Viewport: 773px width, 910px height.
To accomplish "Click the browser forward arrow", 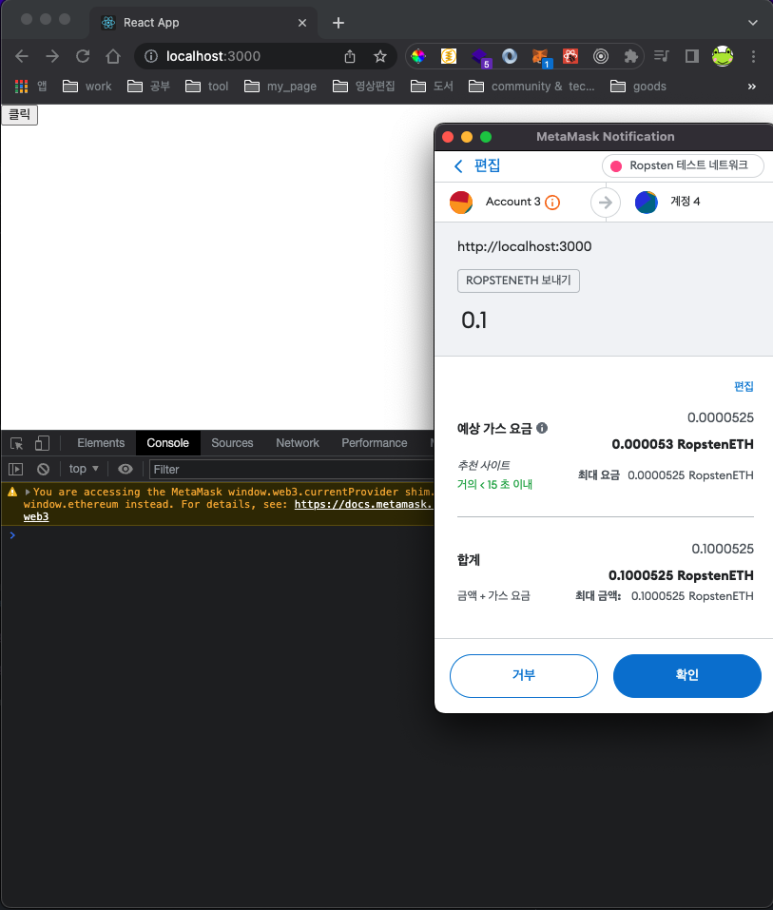I will point(52,56).
